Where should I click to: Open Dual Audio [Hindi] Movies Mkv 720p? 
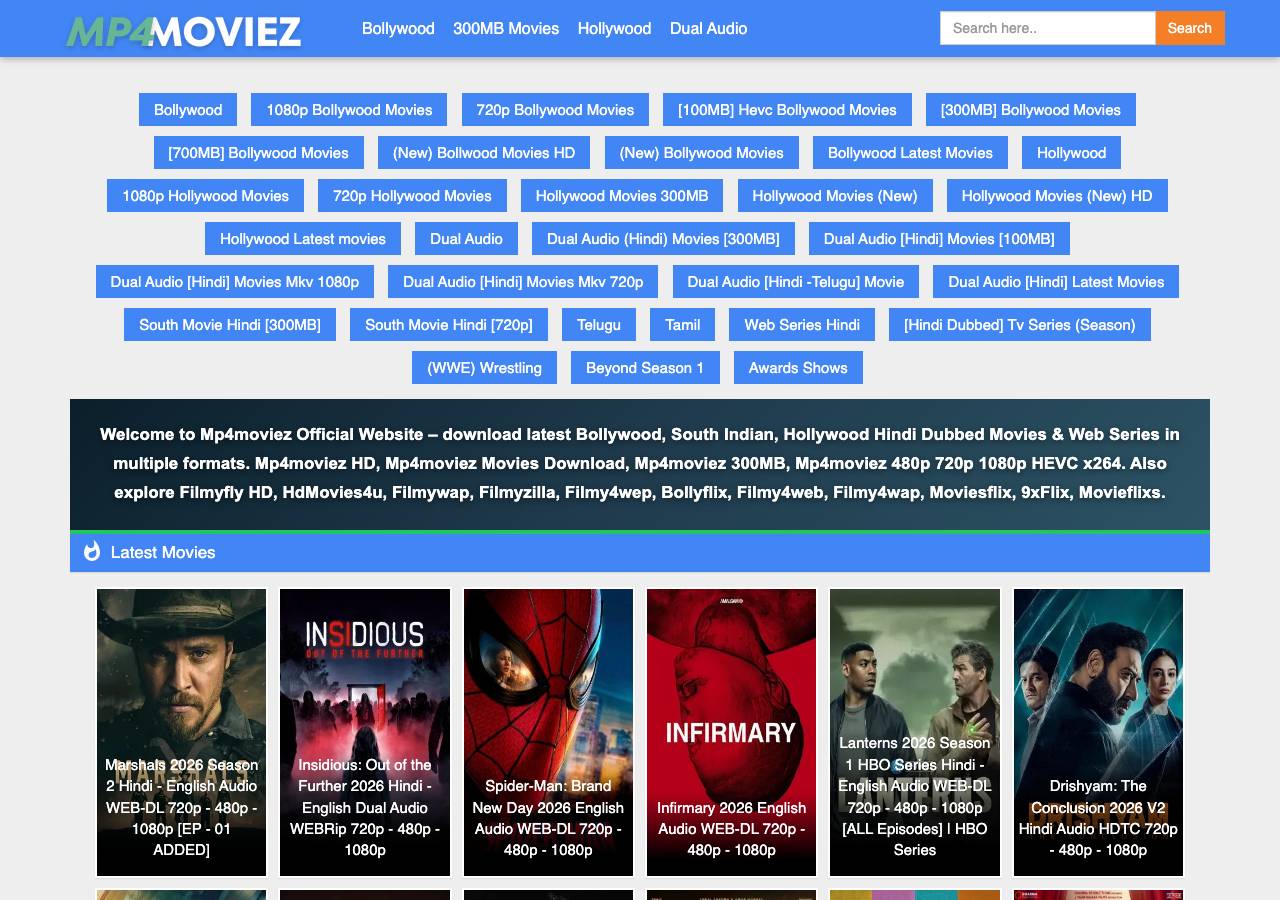(523, 282)
